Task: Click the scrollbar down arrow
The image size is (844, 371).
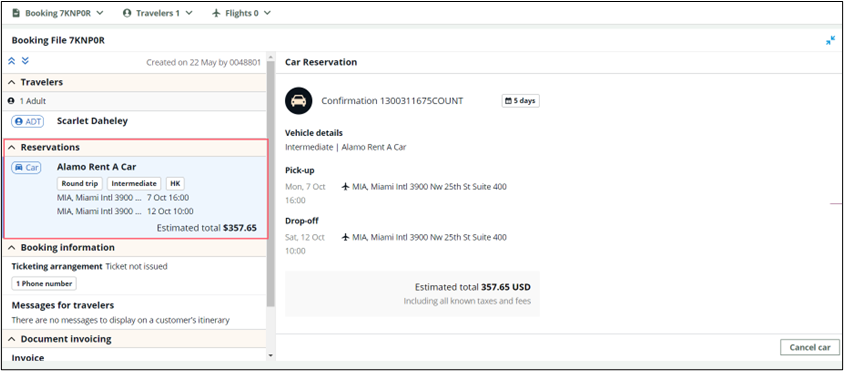Action: click(270, 356)
